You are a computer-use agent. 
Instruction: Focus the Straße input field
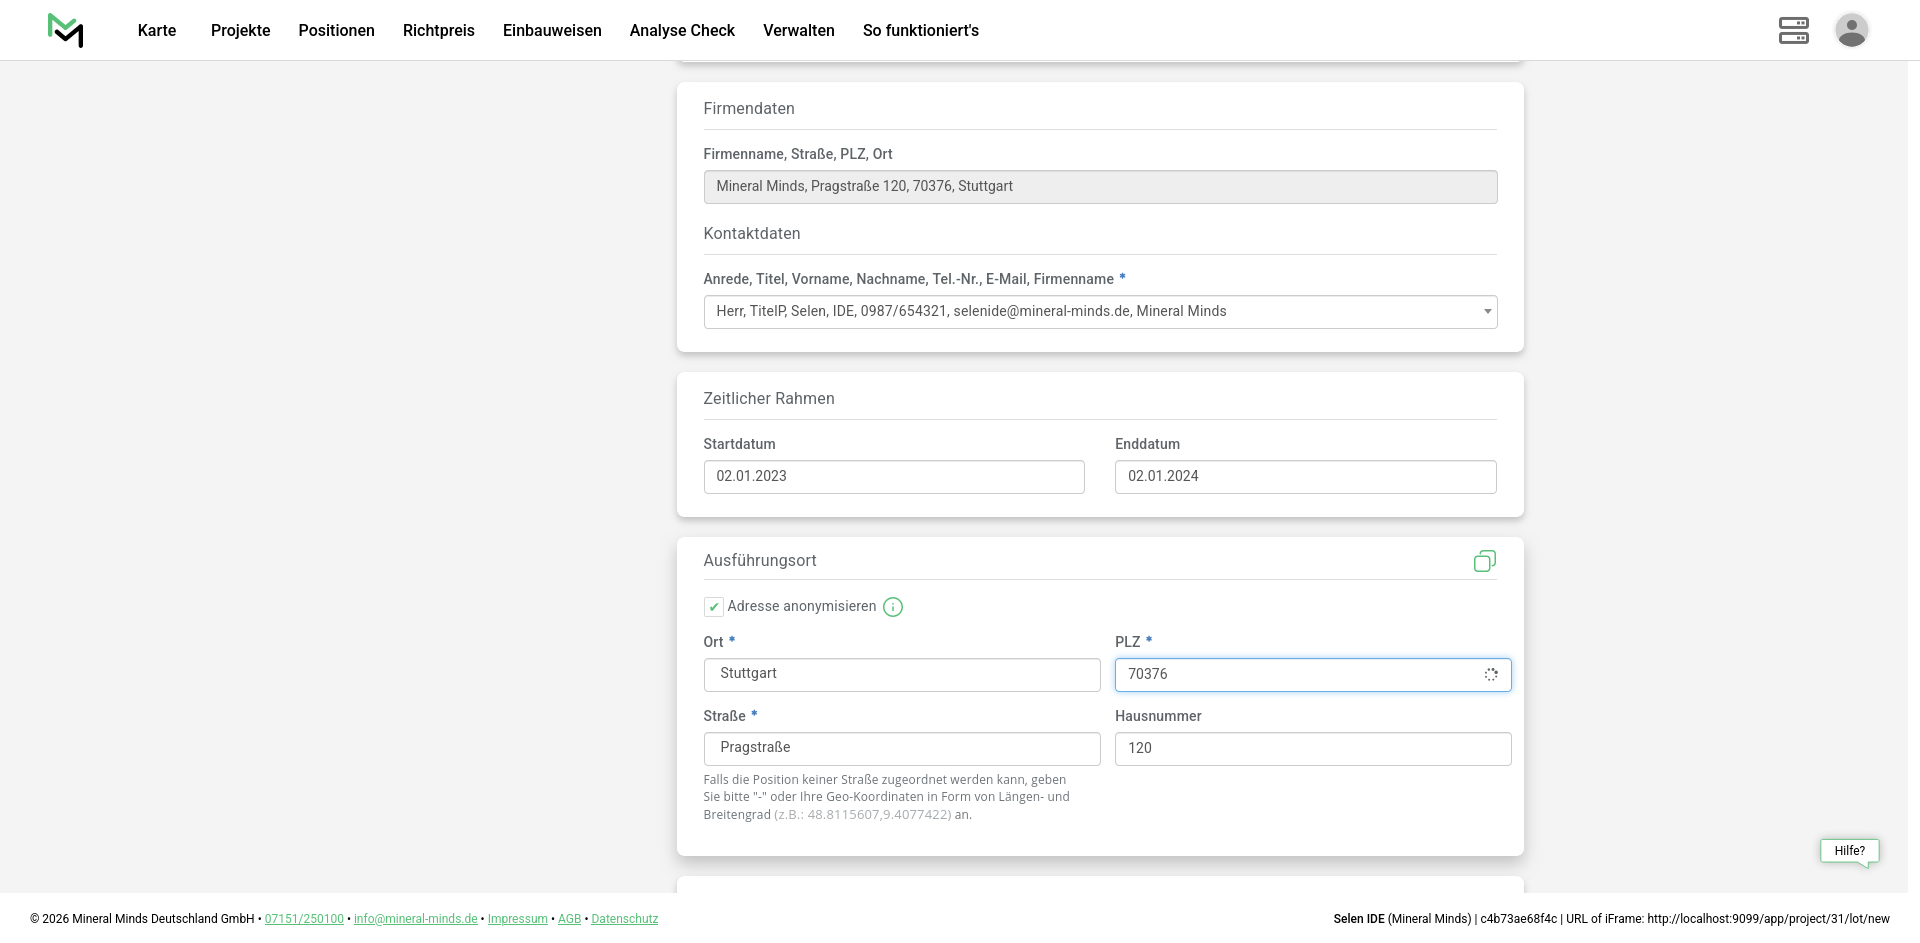[902, 749]
